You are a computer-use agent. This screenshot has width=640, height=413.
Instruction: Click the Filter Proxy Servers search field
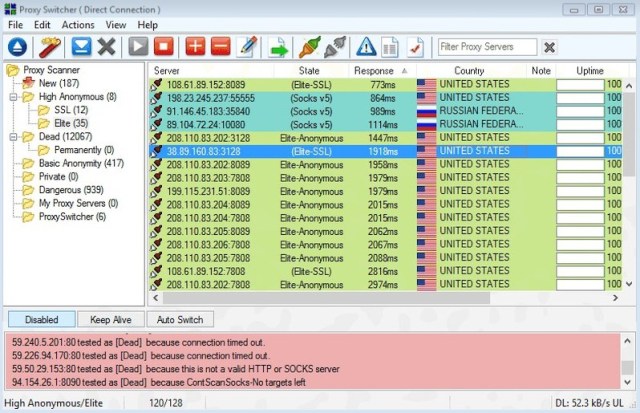[x=486, y=47]
